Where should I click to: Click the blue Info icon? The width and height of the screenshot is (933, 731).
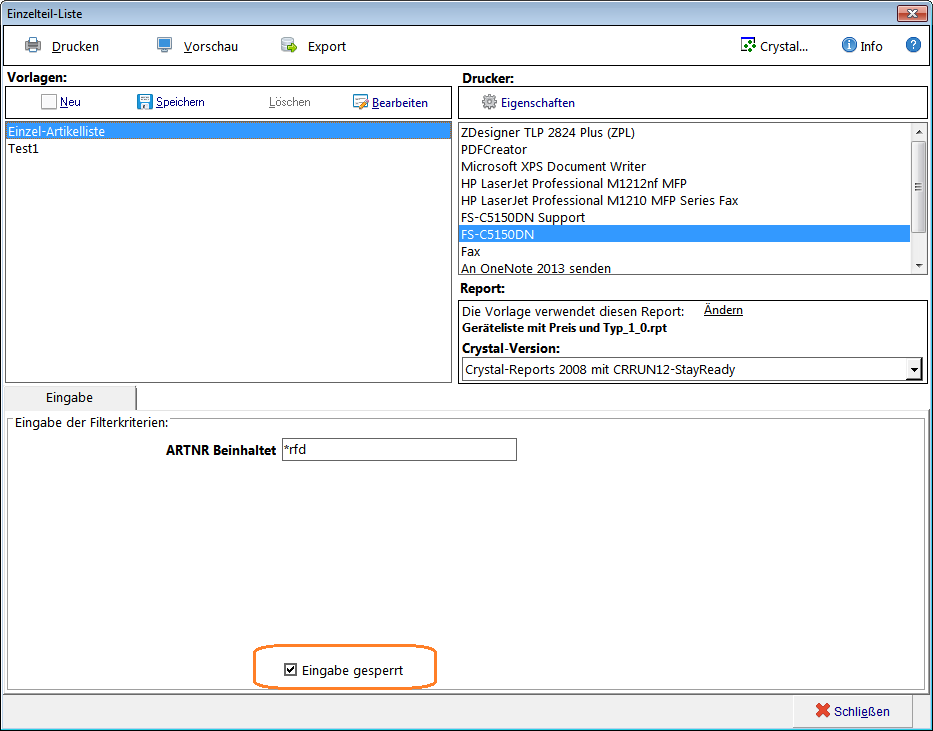click(x=849, y=45)
